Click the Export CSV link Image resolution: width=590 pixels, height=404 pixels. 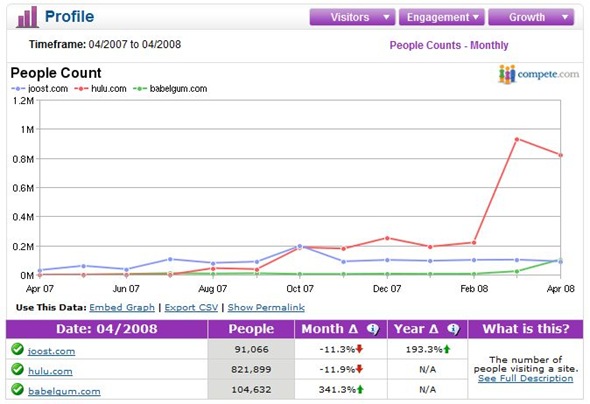(191, 307)
